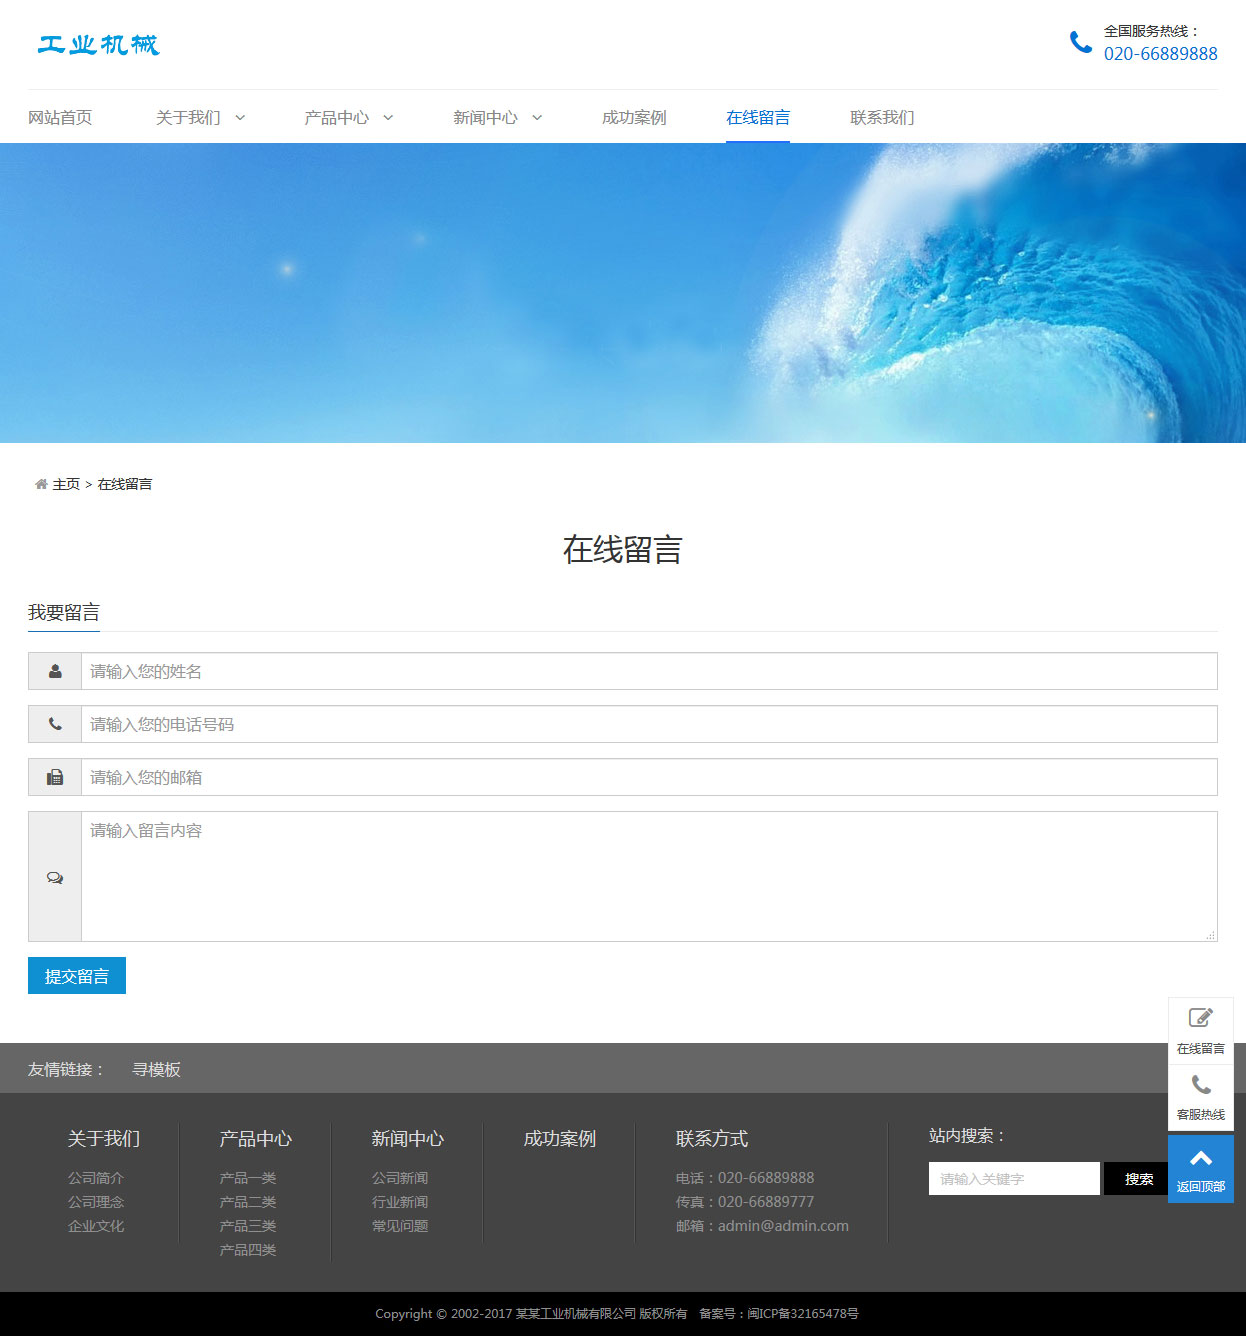
Task: Open footer heading 成功案例
Action: click(x=560, y=1138)
